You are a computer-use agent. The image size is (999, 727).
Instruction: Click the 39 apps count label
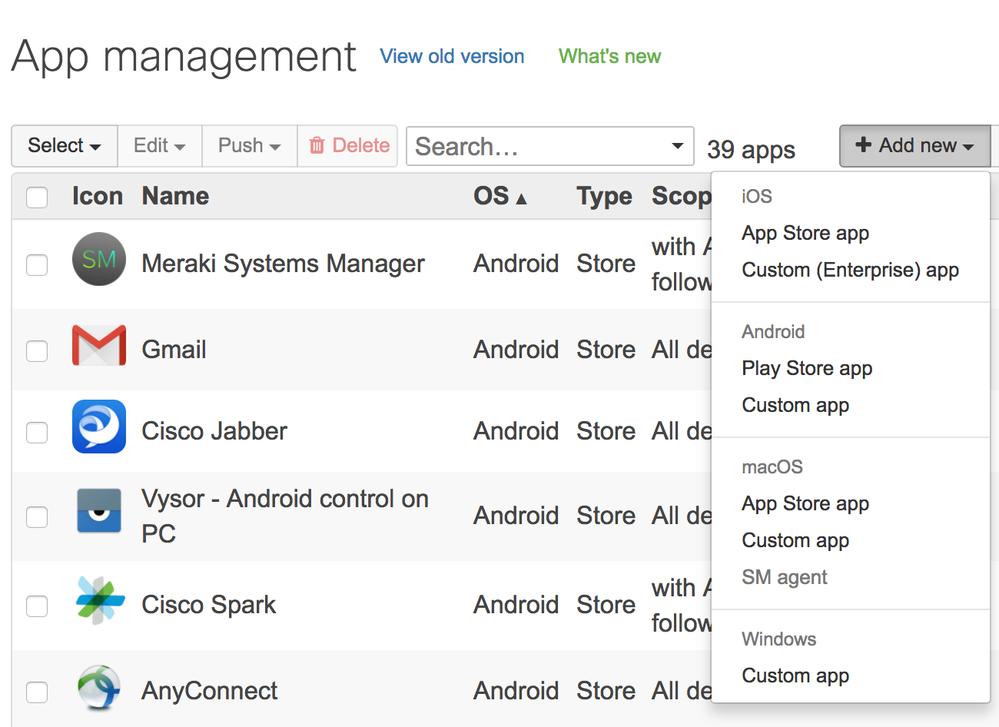[751, 150]
